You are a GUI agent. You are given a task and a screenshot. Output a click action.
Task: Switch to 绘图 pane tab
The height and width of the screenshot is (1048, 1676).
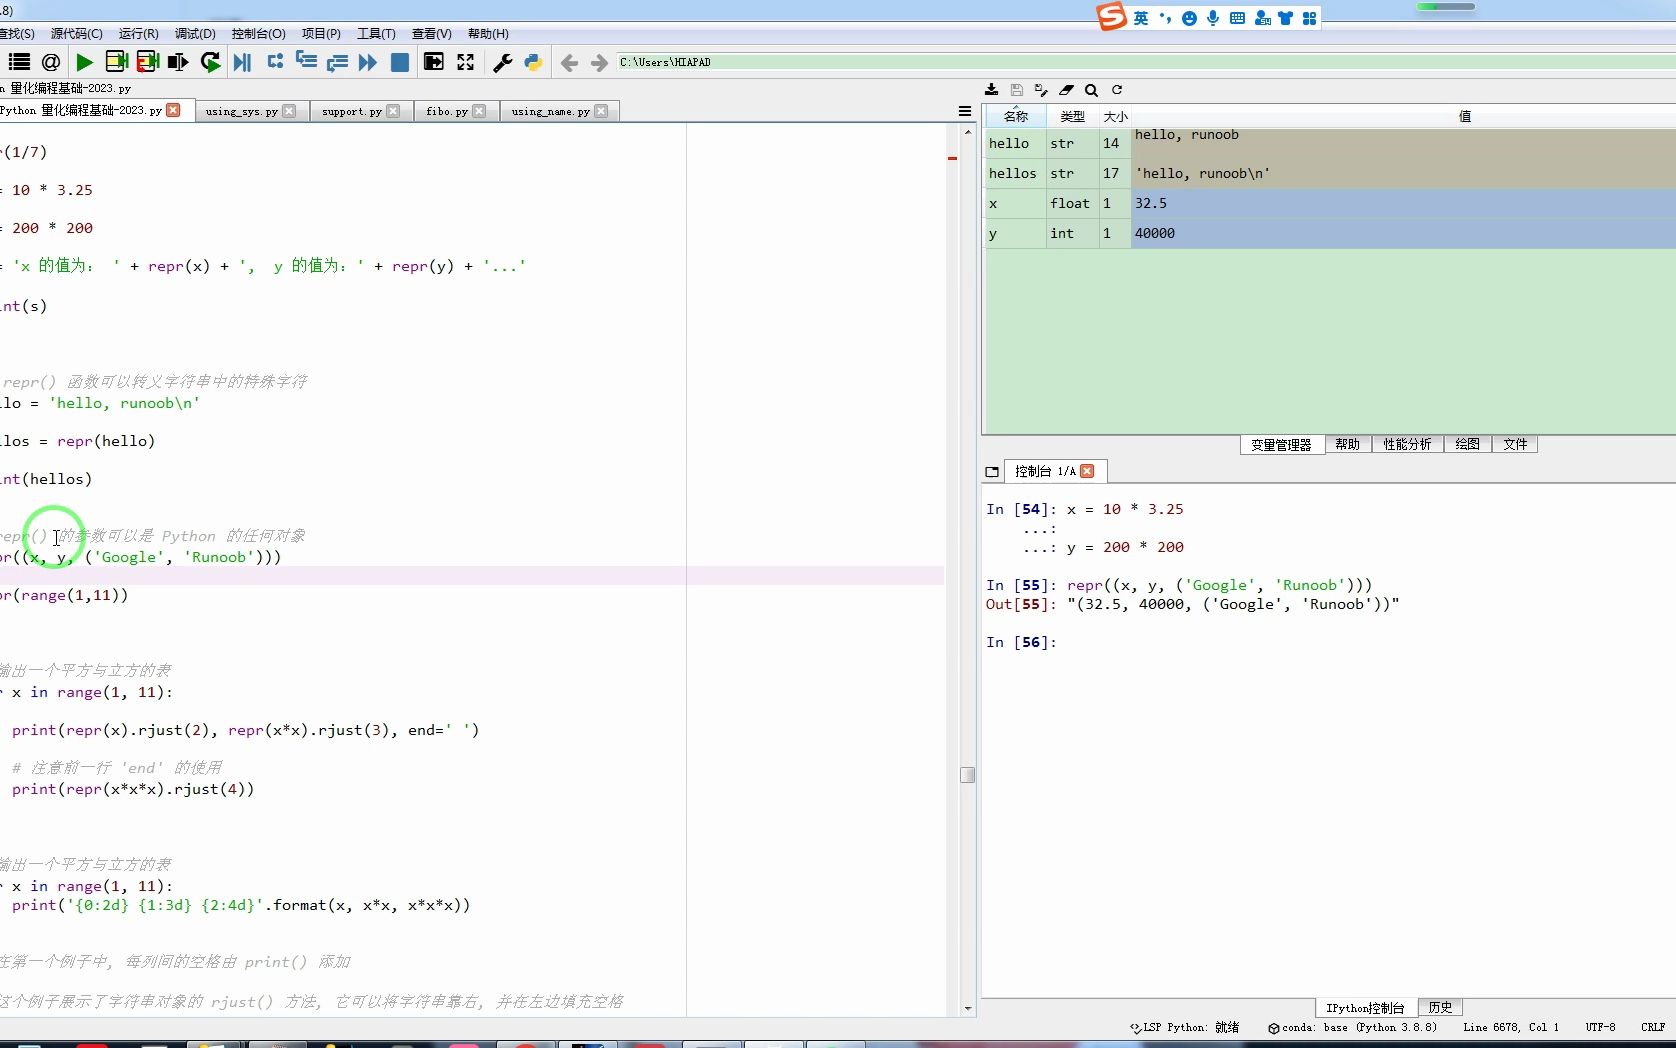[1467, 444]
